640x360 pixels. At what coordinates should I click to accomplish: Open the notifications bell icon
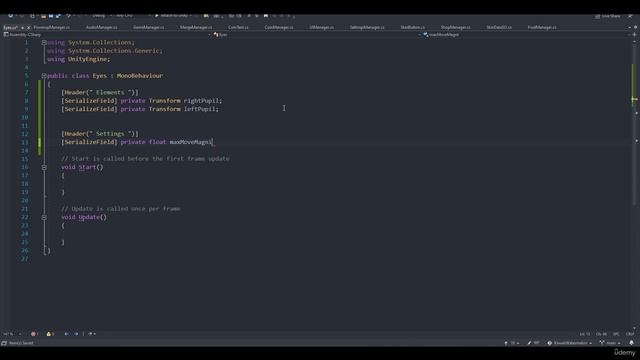pyautogui.click(x=631, y=343)
